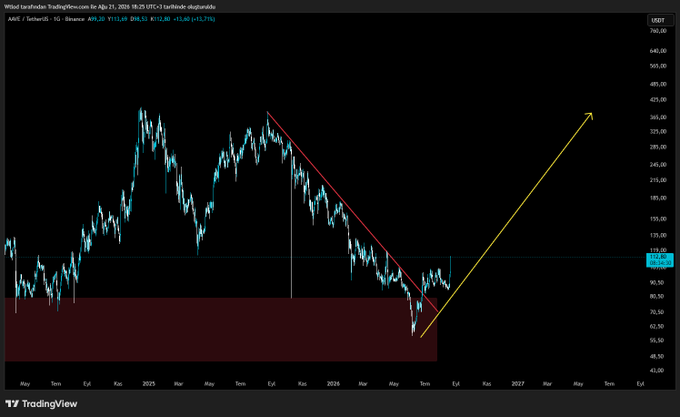
Task: Click the 43,00 price axis label
Action: pos(657,371)
